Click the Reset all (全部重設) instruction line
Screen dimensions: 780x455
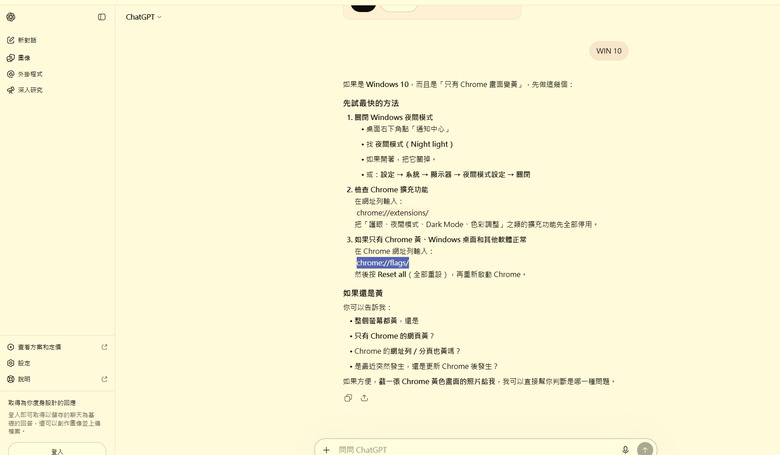tap(440, 274)
